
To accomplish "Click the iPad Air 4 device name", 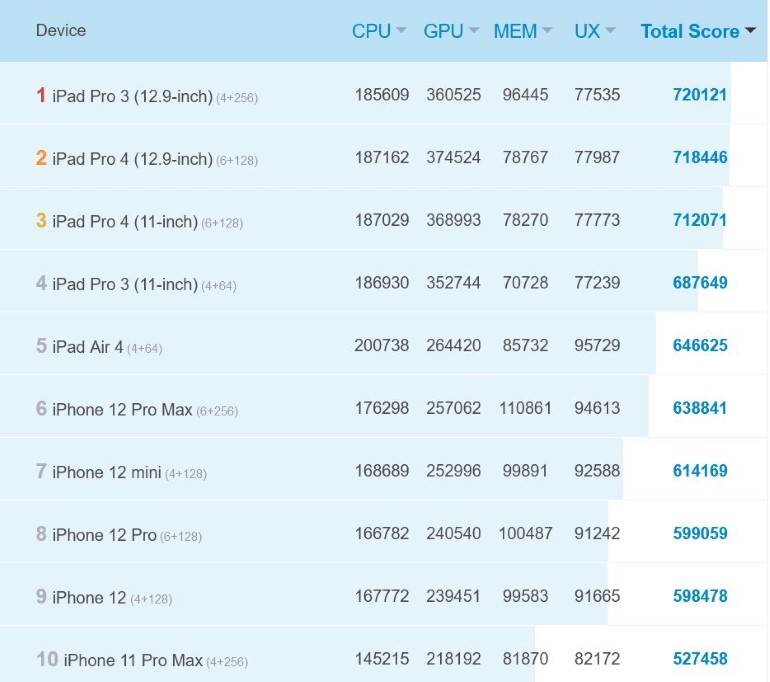I will (x=88, y=347).
